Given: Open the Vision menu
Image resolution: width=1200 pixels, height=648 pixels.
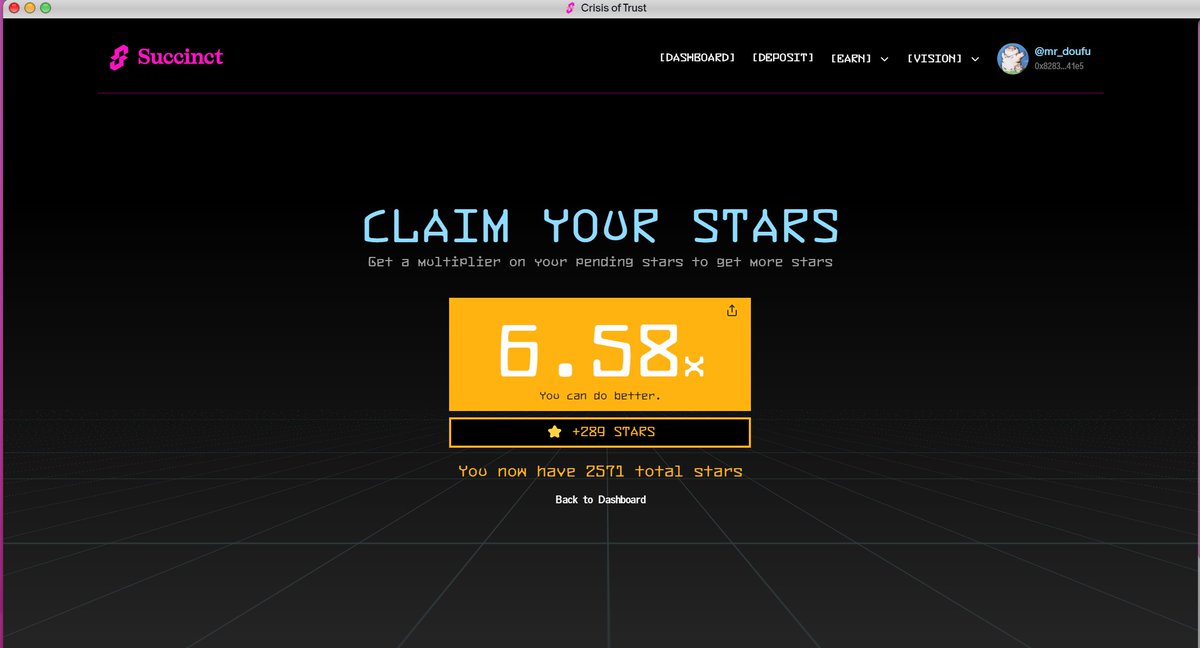Looking at the screenshot, I should point(934,58).
